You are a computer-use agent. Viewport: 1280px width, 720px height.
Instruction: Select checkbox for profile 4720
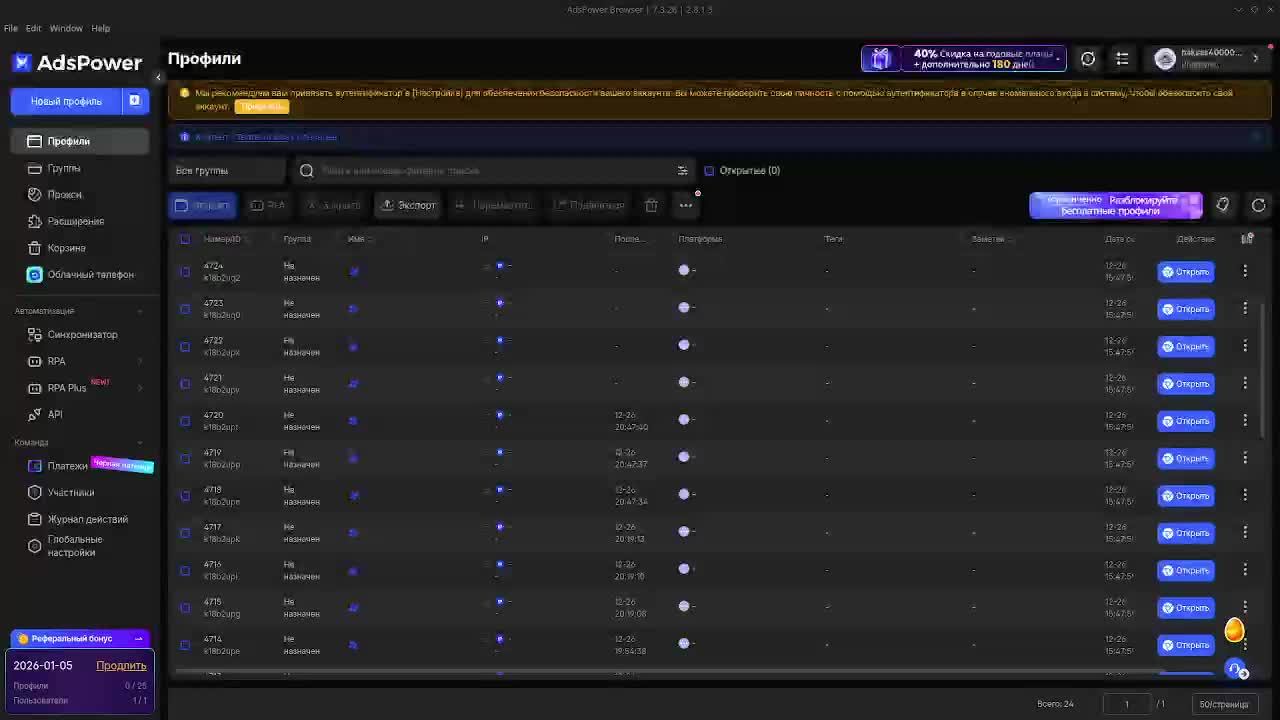184,421
